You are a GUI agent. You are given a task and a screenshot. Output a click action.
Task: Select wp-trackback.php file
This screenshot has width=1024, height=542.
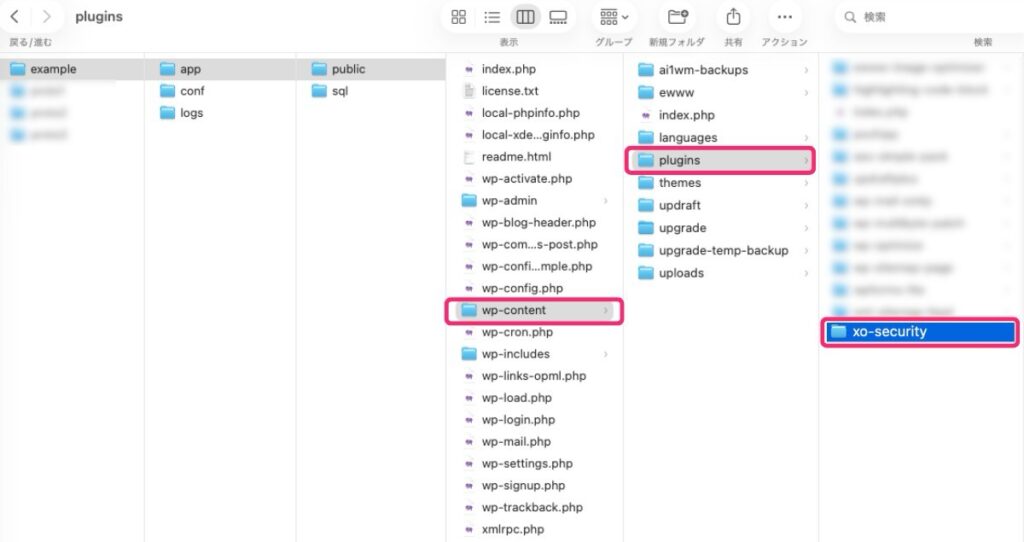(534, 507)
